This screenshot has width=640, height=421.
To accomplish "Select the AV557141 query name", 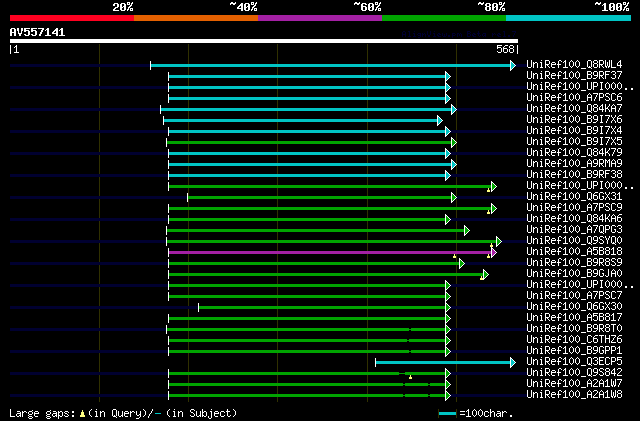I will (37, 32).
